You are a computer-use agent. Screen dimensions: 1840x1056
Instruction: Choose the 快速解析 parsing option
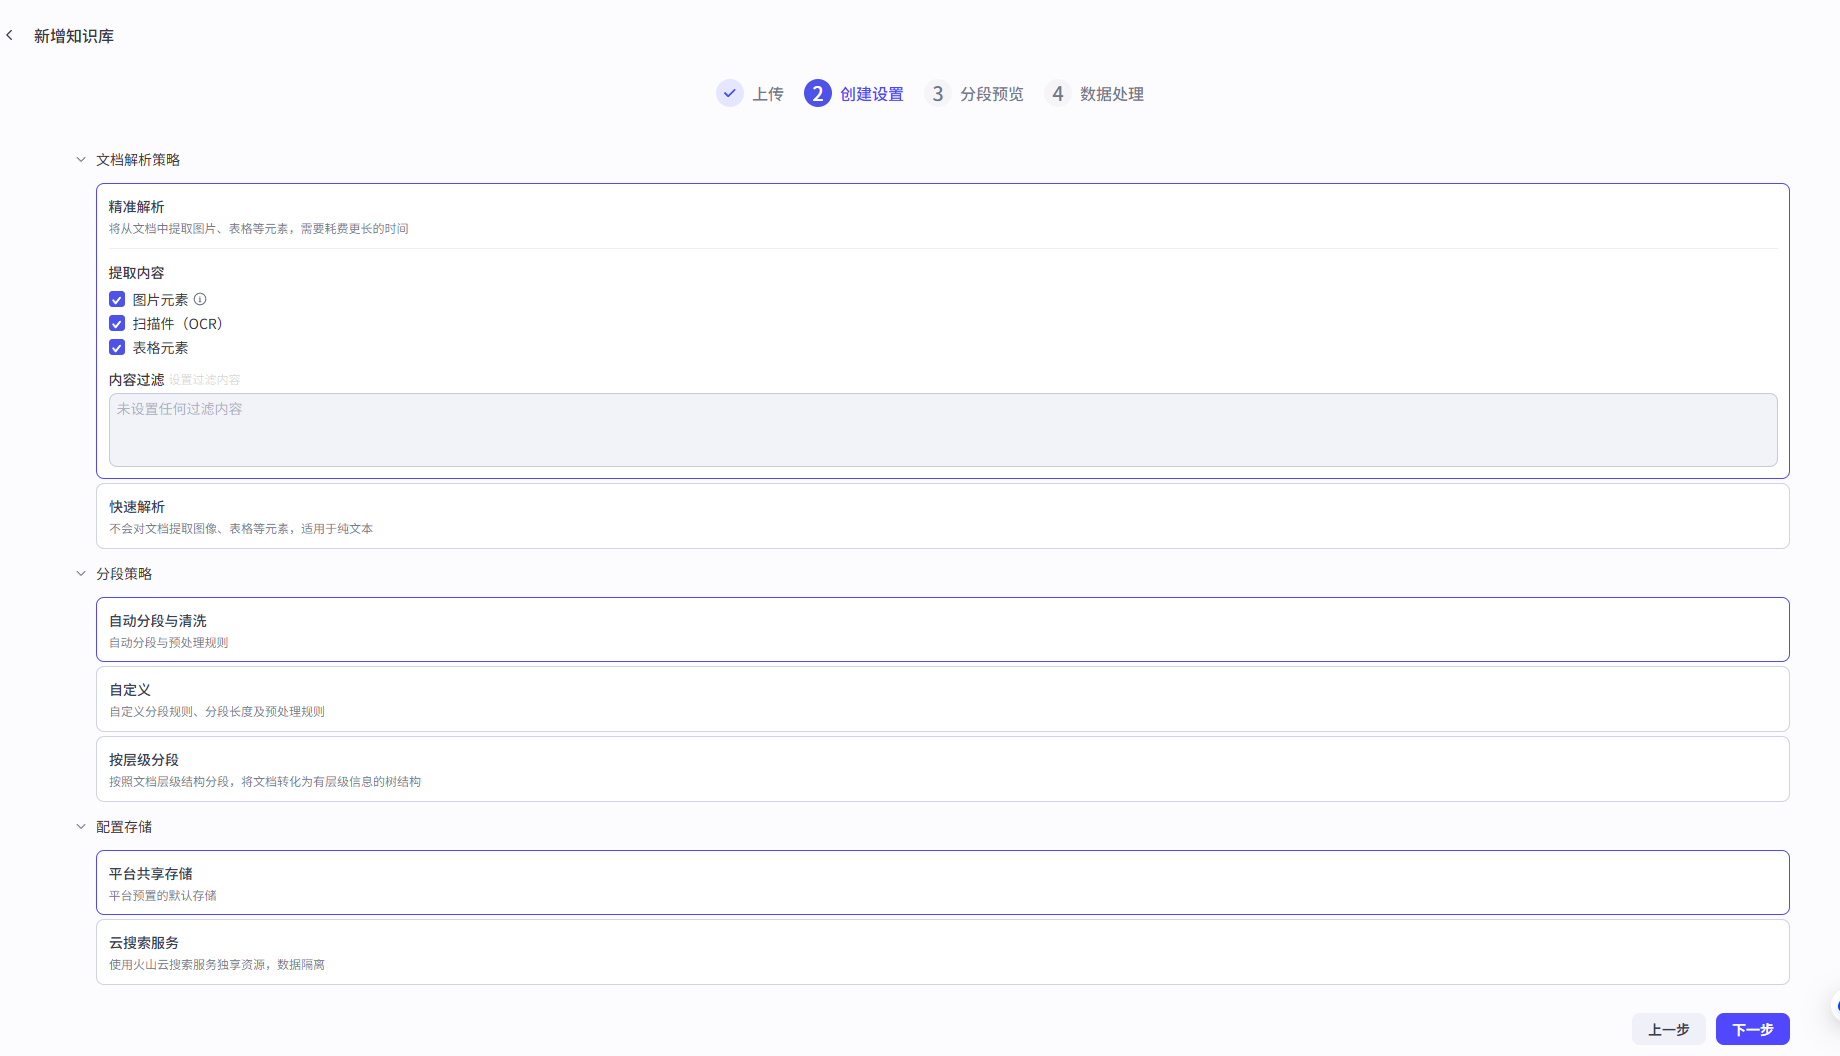pos(943,516)
